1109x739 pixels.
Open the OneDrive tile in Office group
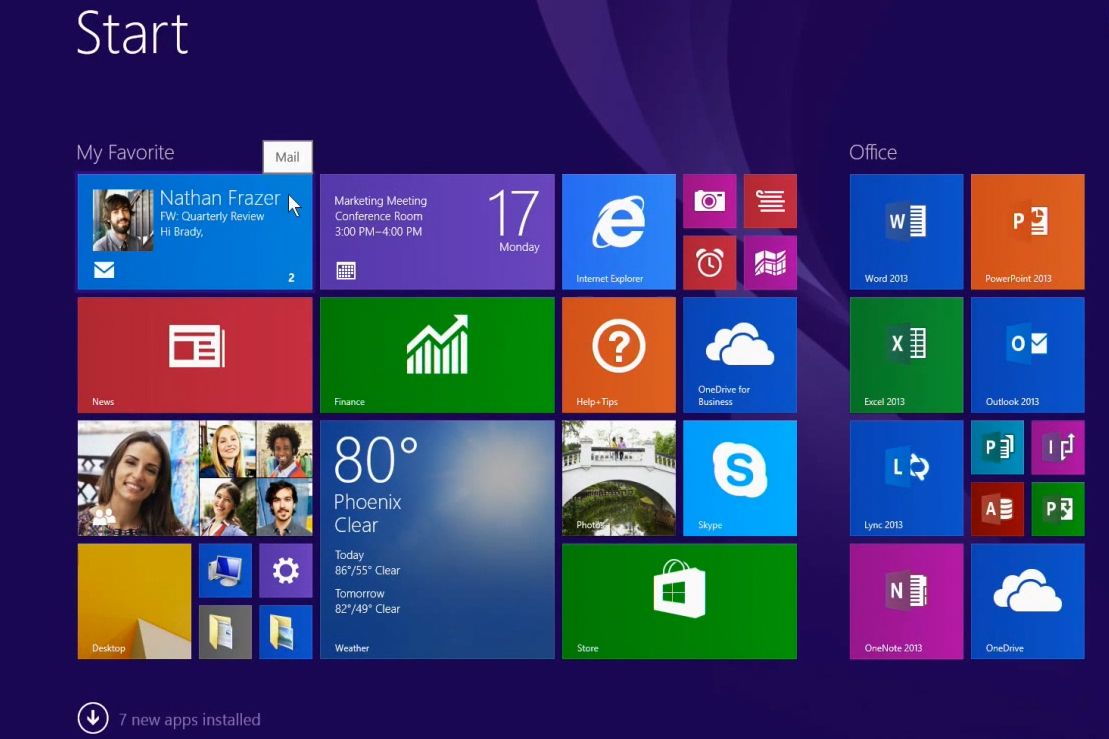point(1028,601)
